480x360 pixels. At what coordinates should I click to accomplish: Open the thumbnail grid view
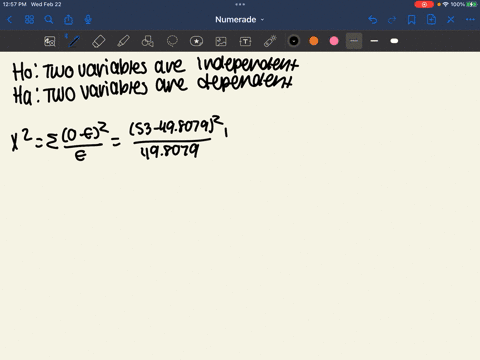pos(29,20)
